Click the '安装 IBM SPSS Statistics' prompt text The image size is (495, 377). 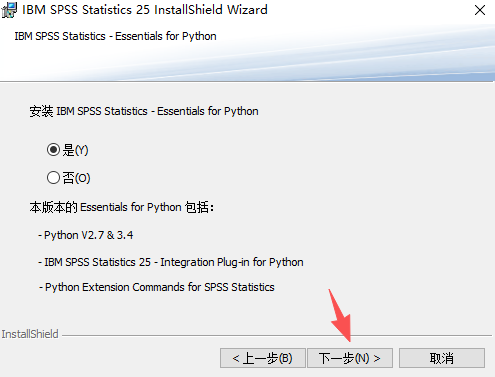[144, 111]
